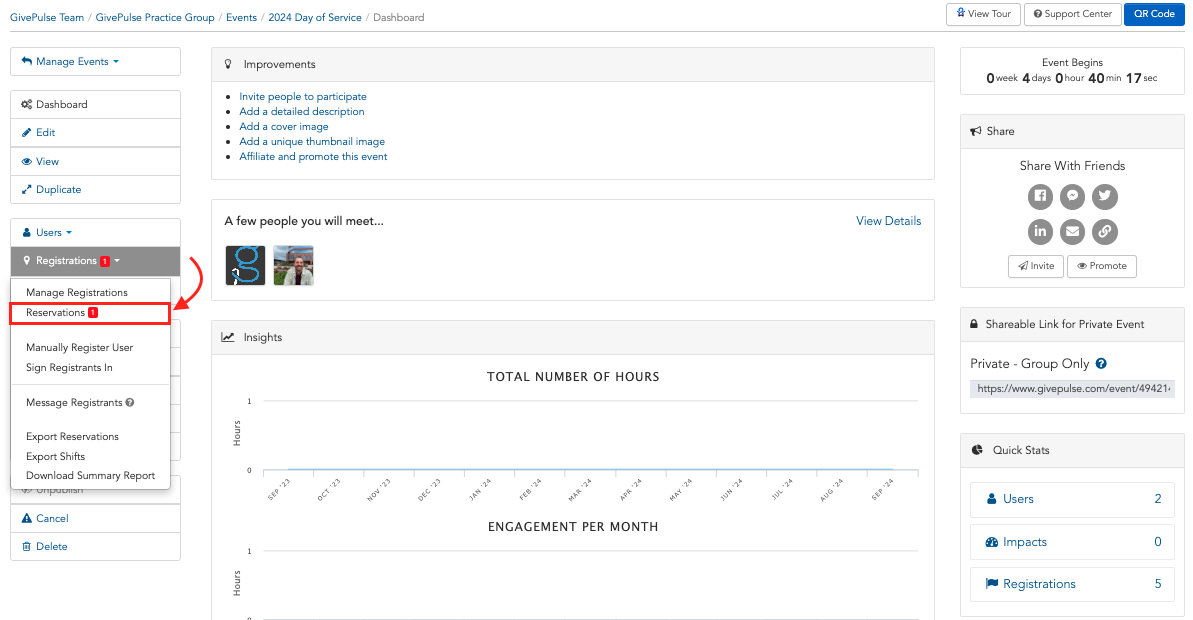1193x620 pixels.
Task: Open 2024 Day of Service breadcrumb
Action: pyautogui.click(x=315, y=17)
